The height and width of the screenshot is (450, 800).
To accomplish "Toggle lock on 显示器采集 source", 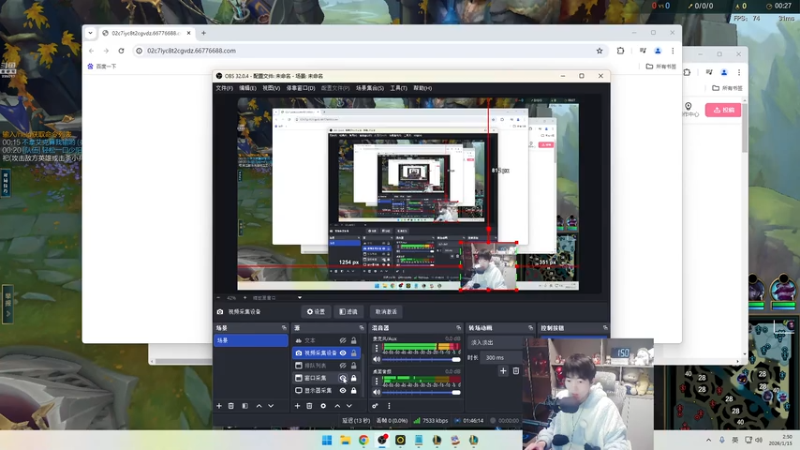I will click(x=354, y=391).
